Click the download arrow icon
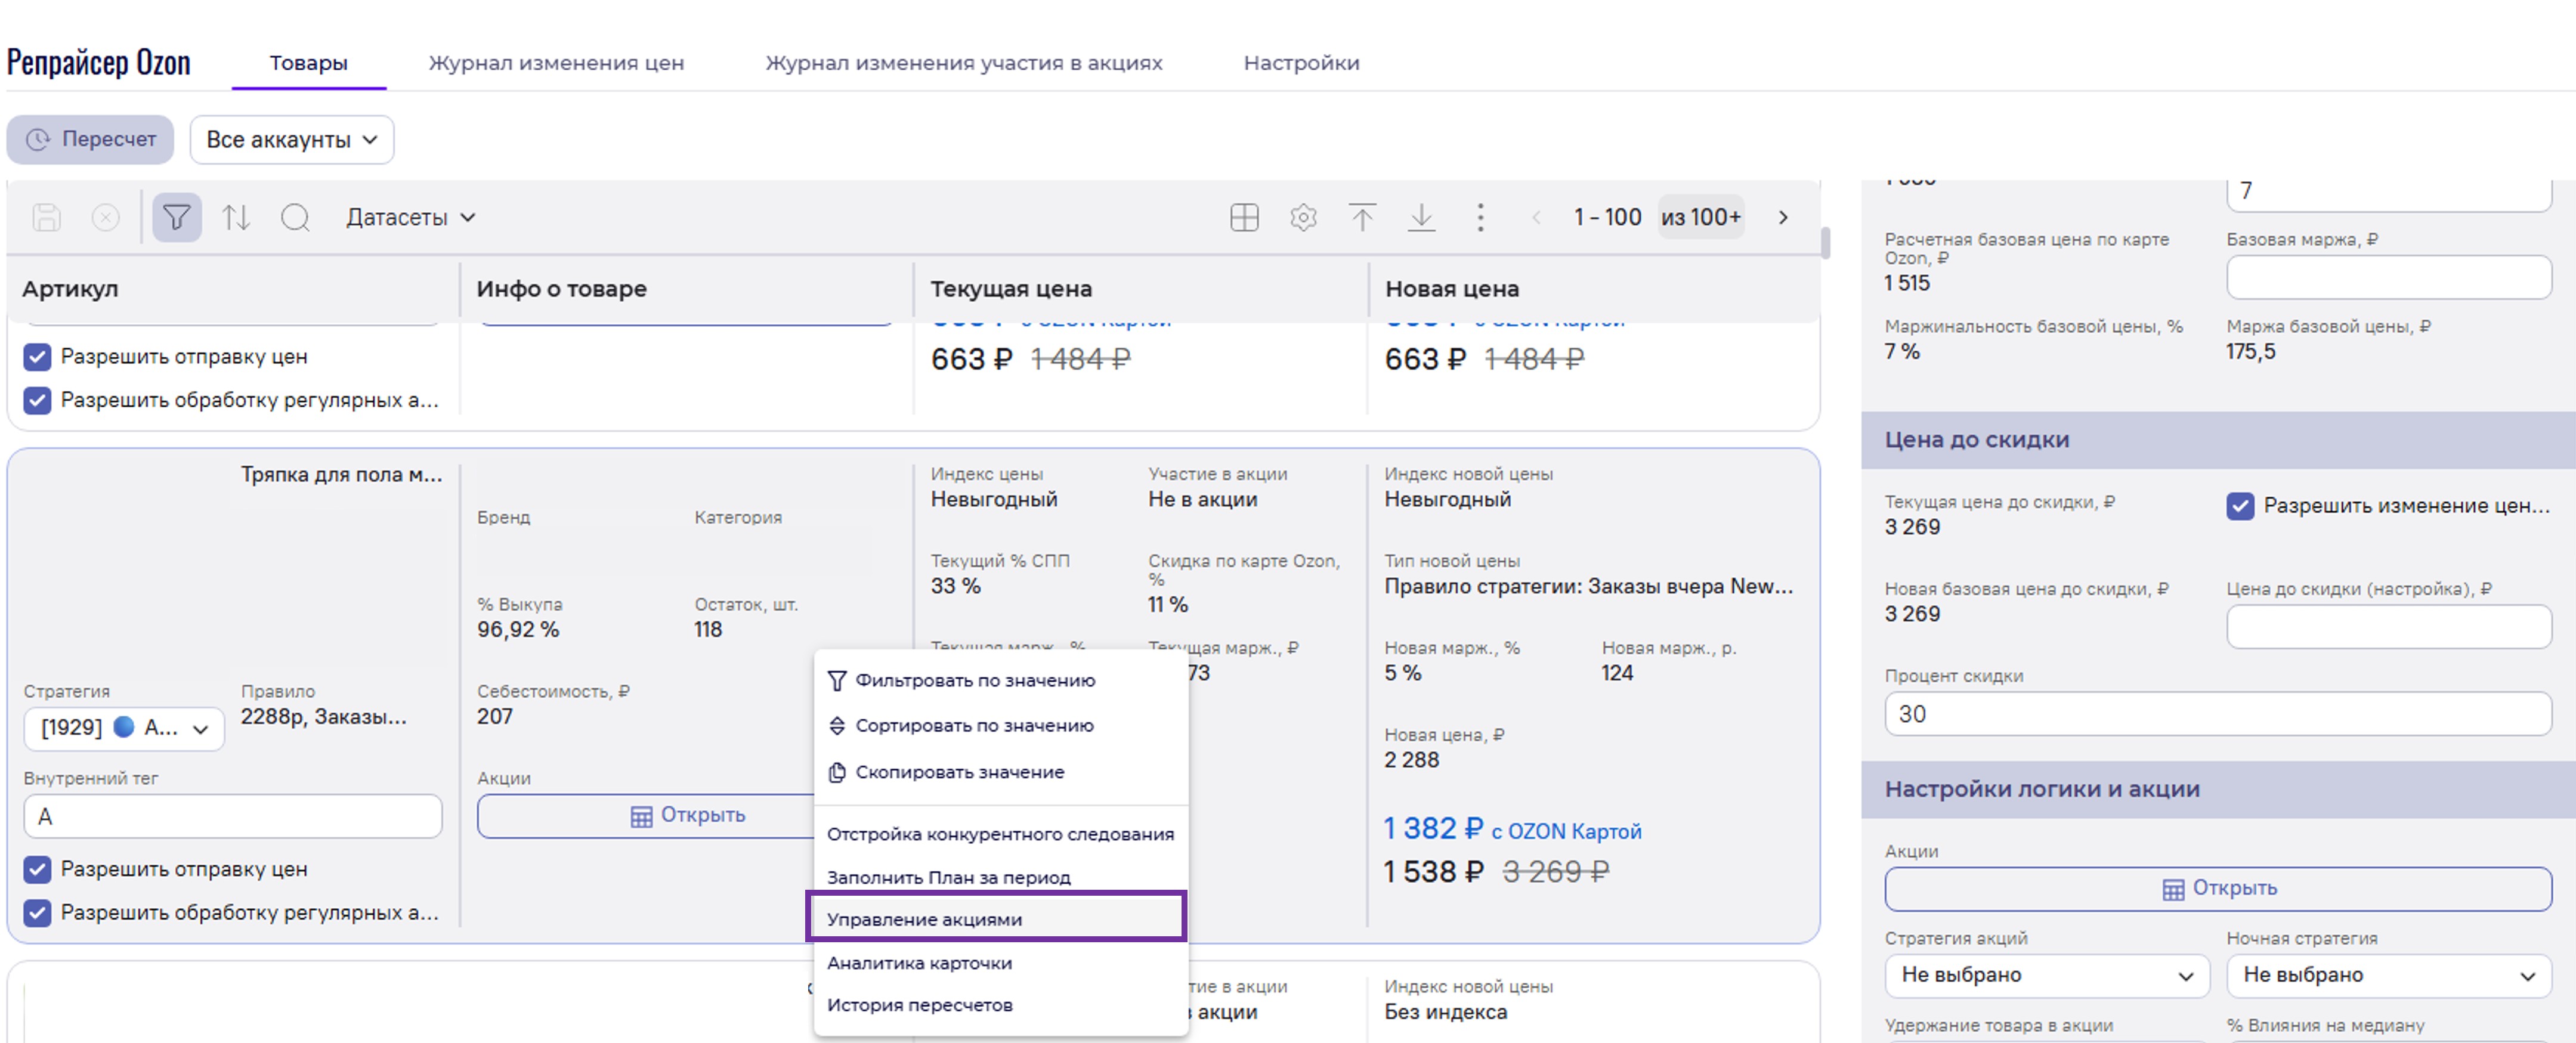The image size is (2576, 1043). click(1421, 217)
